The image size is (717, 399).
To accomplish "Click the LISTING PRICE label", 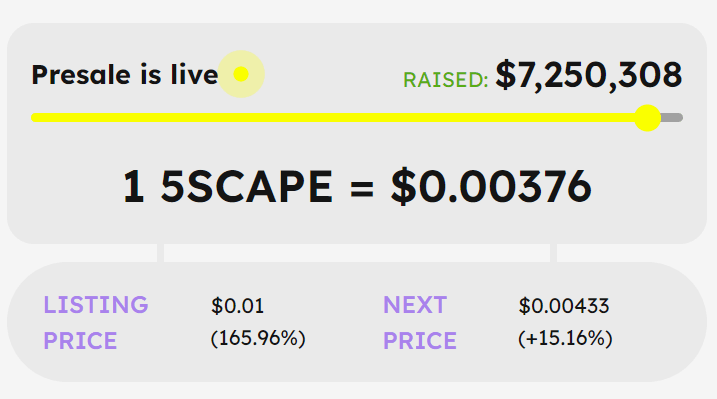I will click(x=96, y=323).
